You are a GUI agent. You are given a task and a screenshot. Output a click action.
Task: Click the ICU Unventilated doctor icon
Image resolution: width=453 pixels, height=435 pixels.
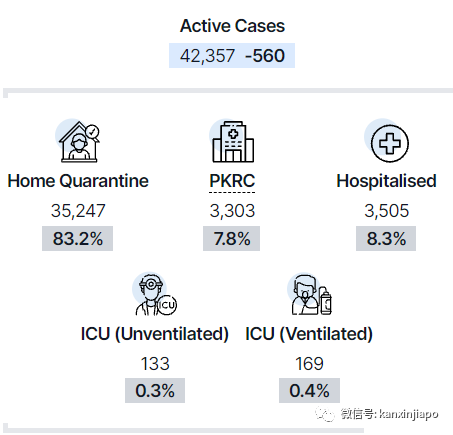tap(155, 294)
